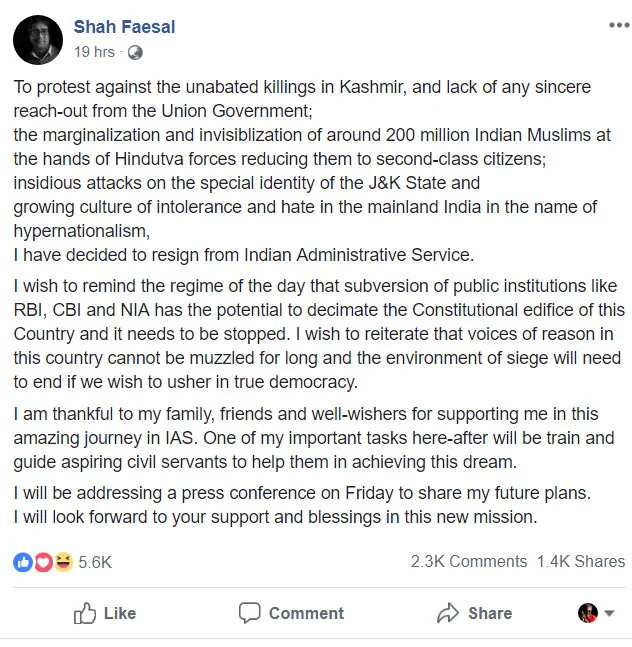Click the Haha laughing reaction icon

[x=63, y=562]
